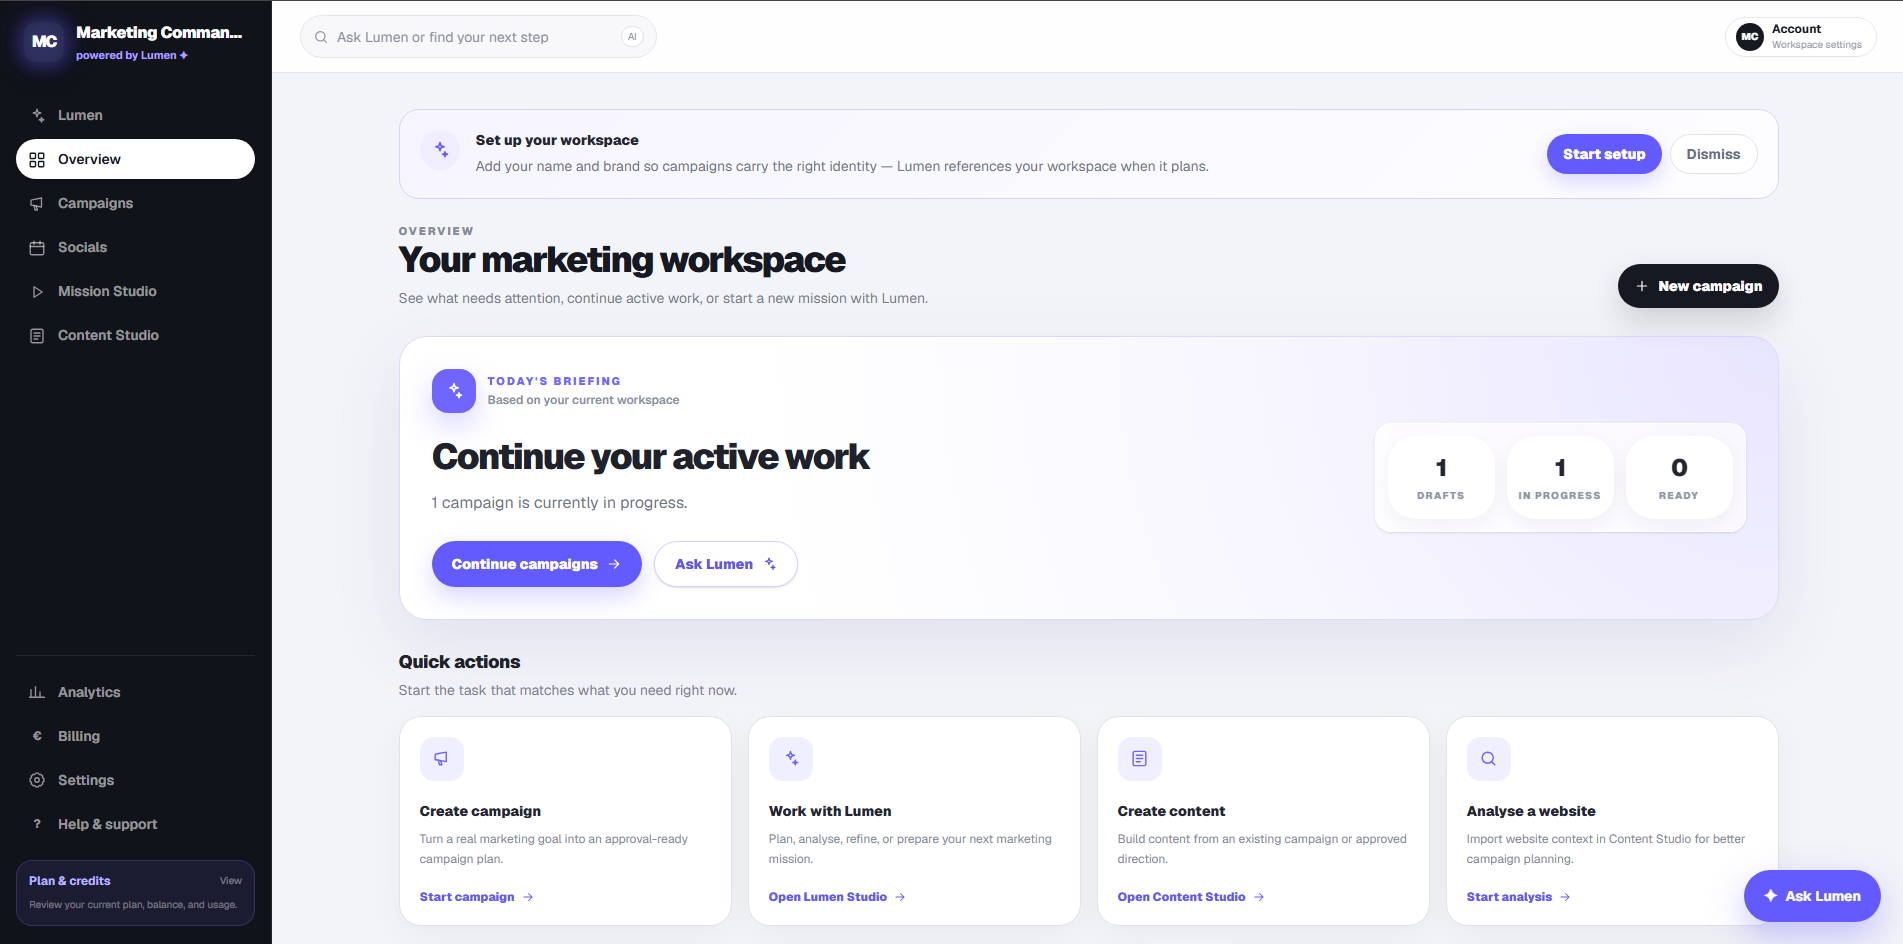Click the gear icon beside Settings
The width and height of the screenshot is (1903, 944).
pyautogui.click(x=37, y=780)
